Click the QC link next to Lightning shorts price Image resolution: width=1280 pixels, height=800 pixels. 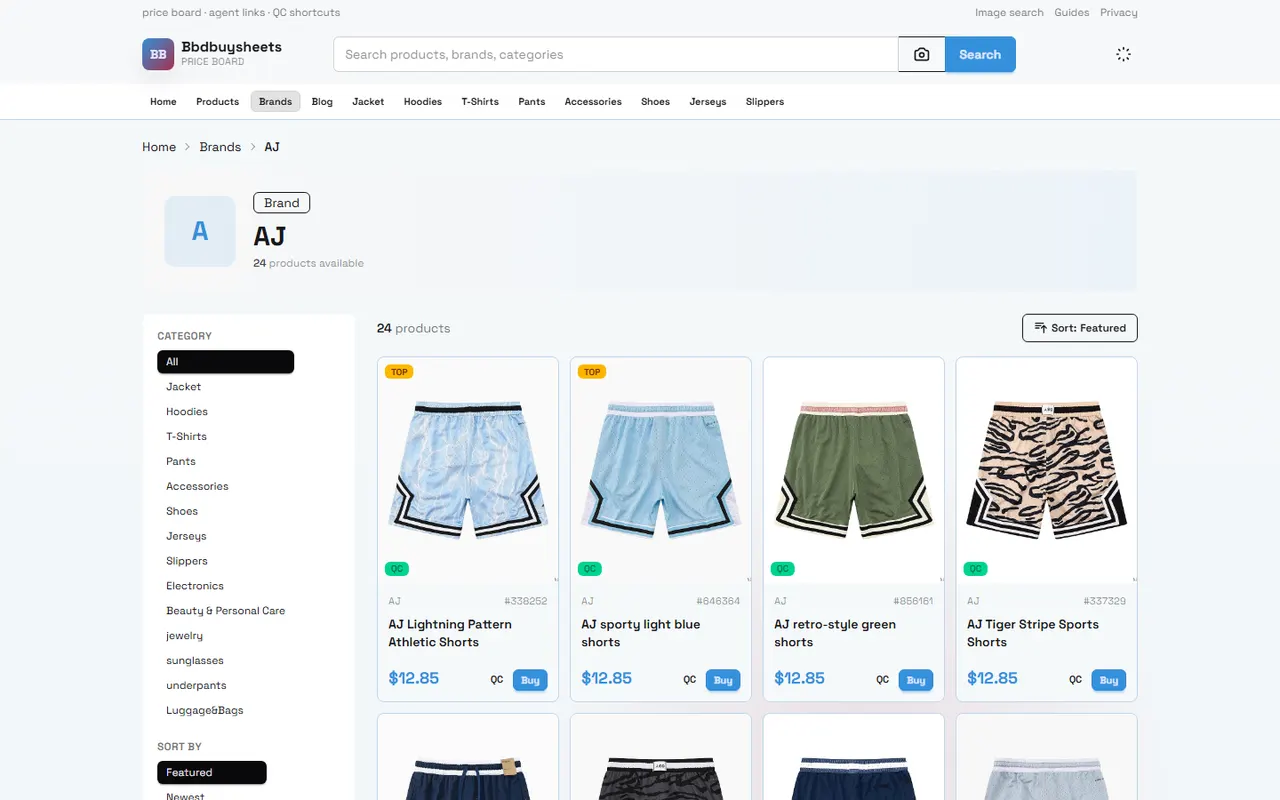[x=497, y=680]
